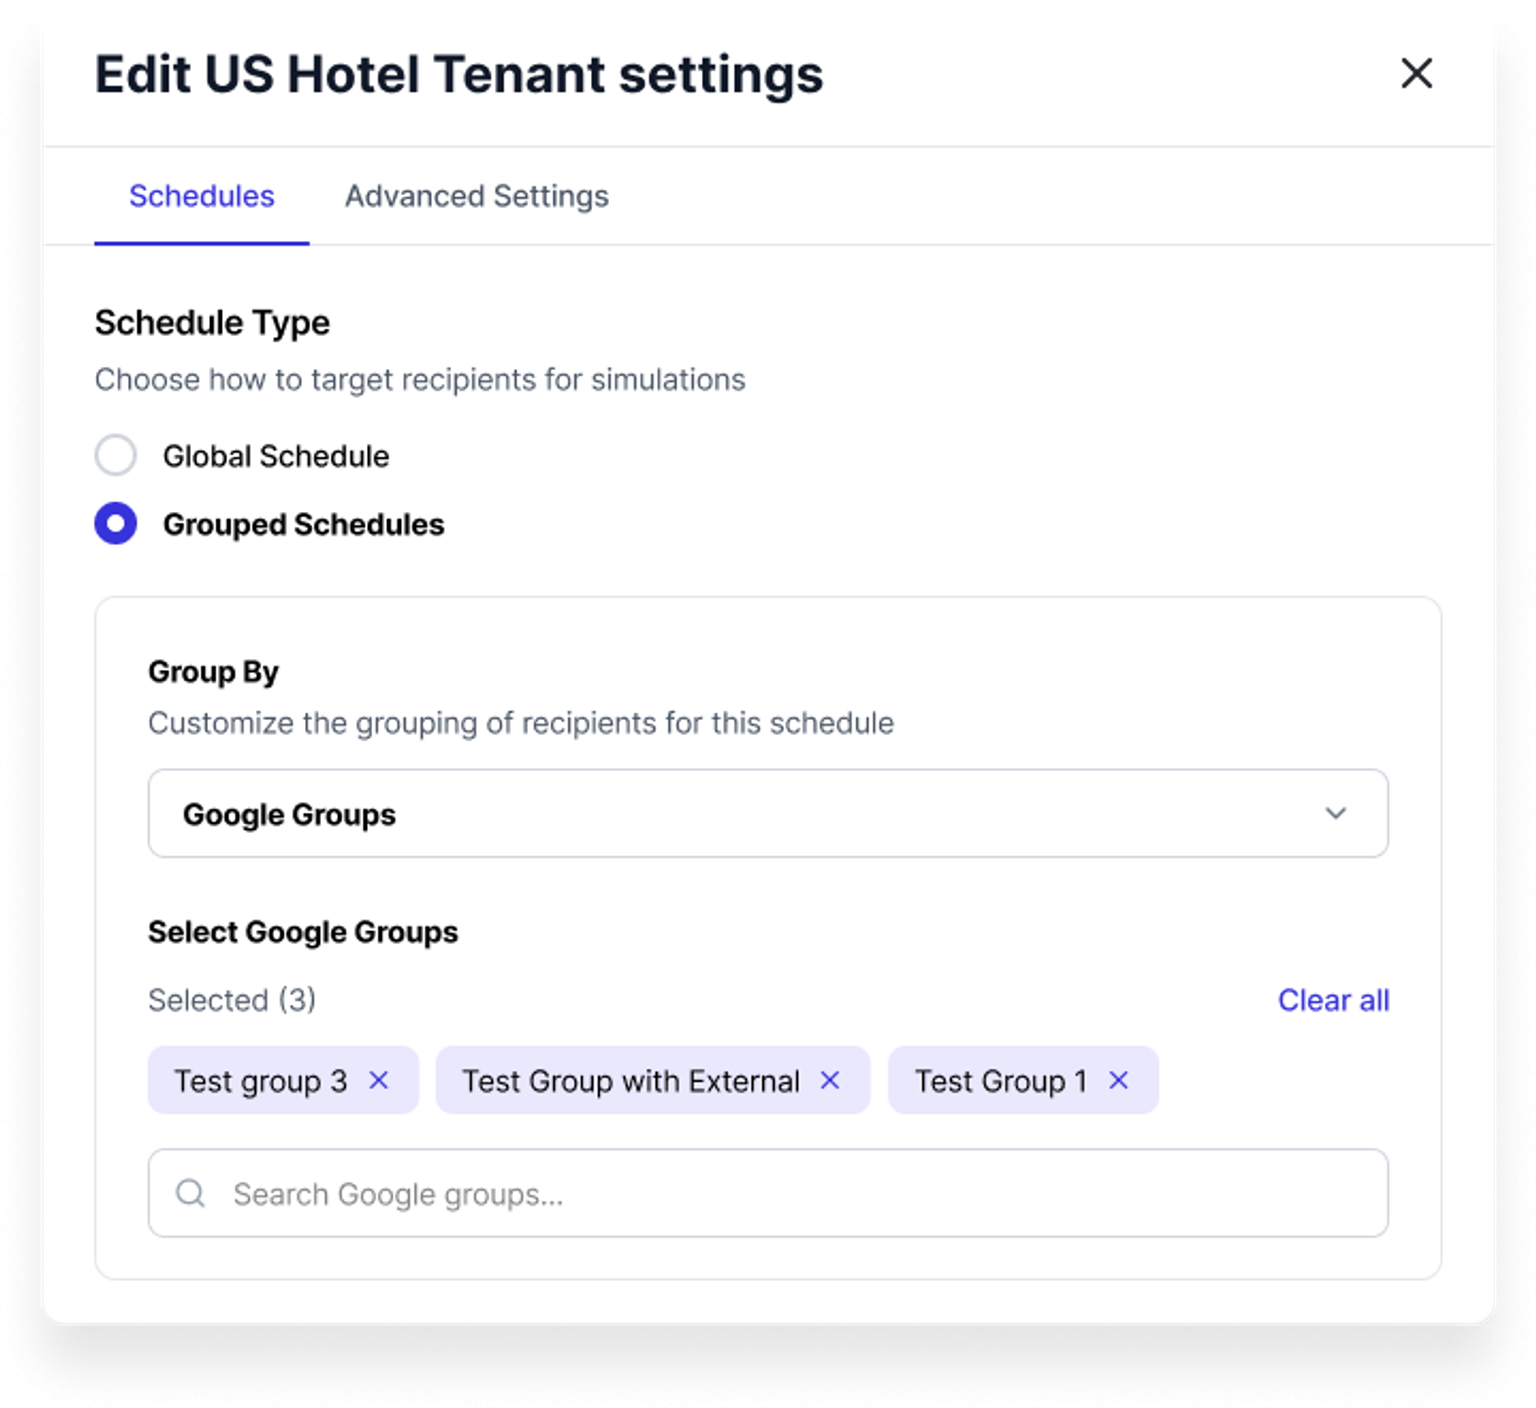The image size is (1536, 1408).
Task: Remove the Test group 3 chip
Action: click(x=379, y=1080)
